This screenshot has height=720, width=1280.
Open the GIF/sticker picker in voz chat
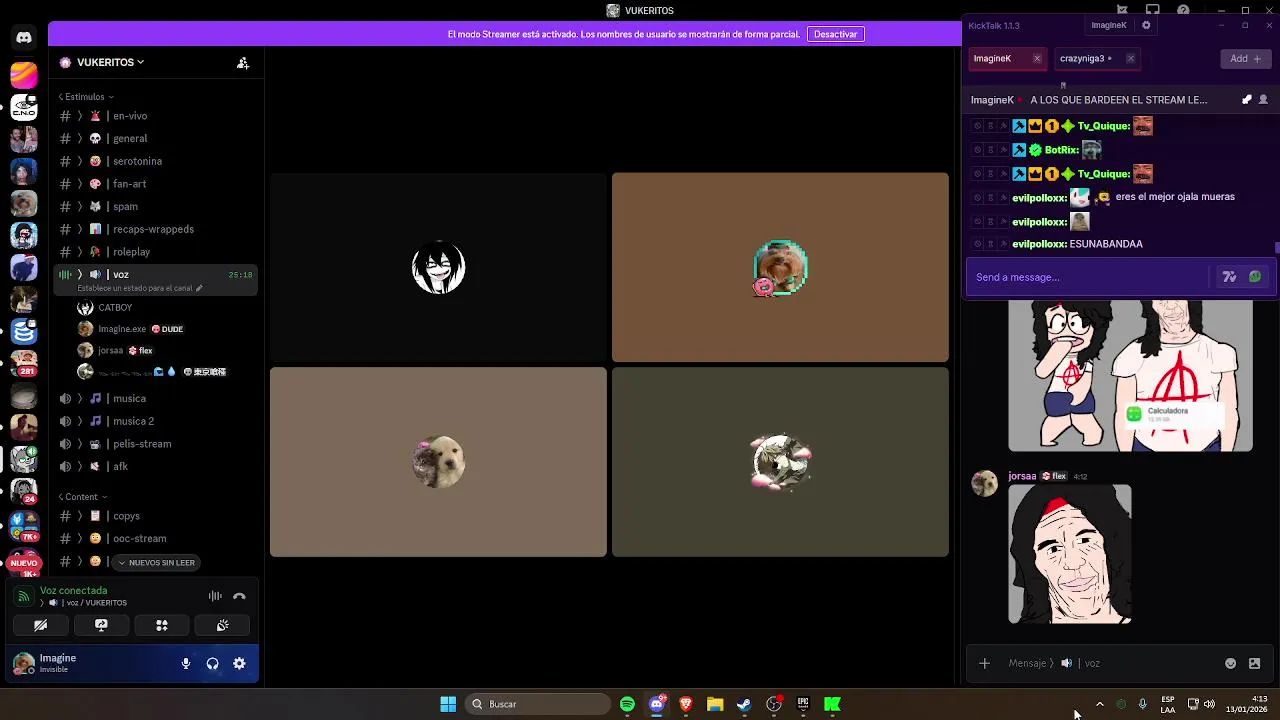(x=1255, y=663)
